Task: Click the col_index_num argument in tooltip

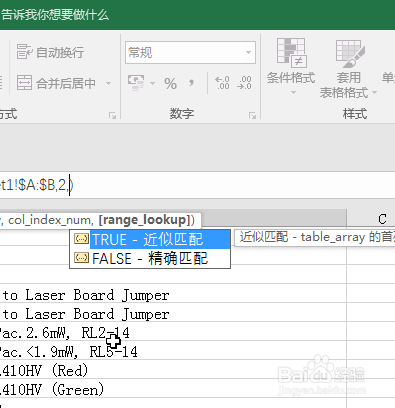Action: click(x=49, y=220)
